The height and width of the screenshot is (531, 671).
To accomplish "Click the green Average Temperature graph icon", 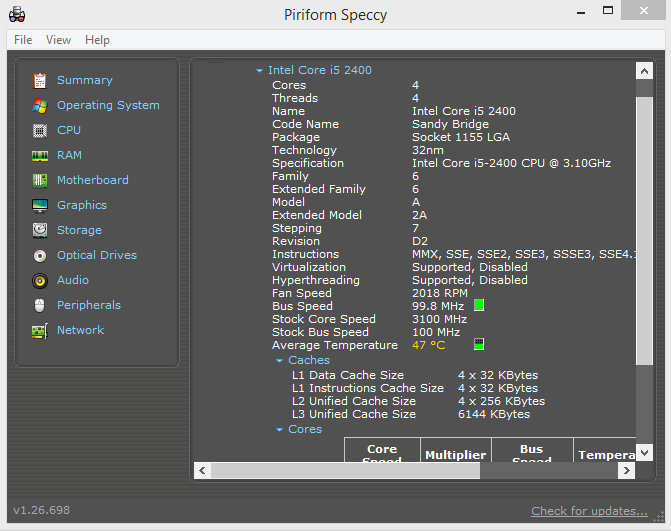I will pos(479,344).
